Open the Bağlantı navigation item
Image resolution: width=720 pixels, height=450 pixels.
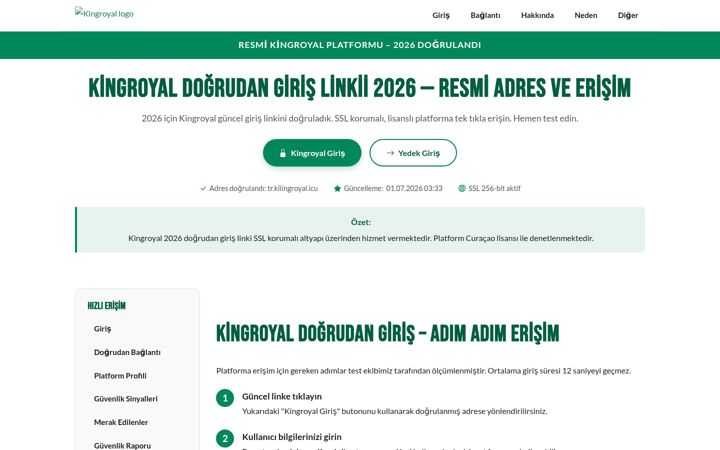click(x=485, y=15)
